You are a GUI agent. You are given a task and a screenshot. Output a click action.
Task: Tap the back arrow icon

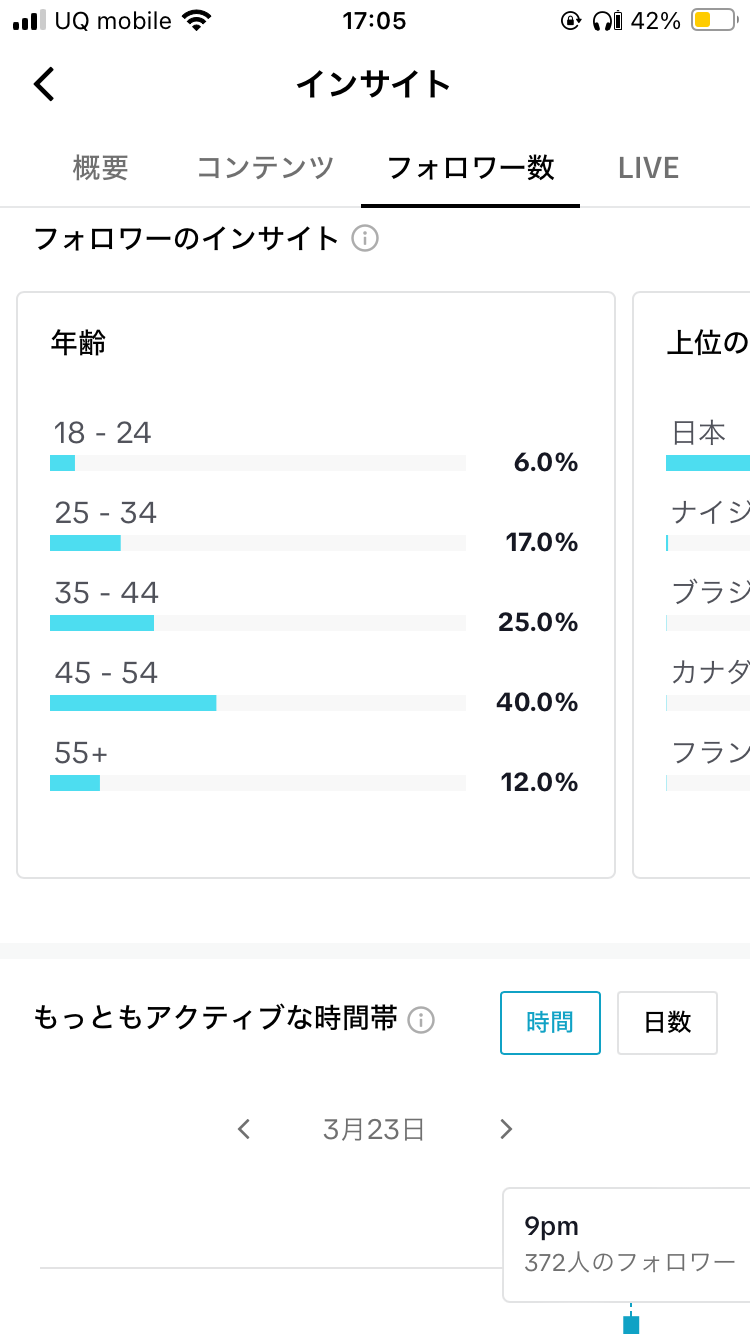tap(44, 84)
